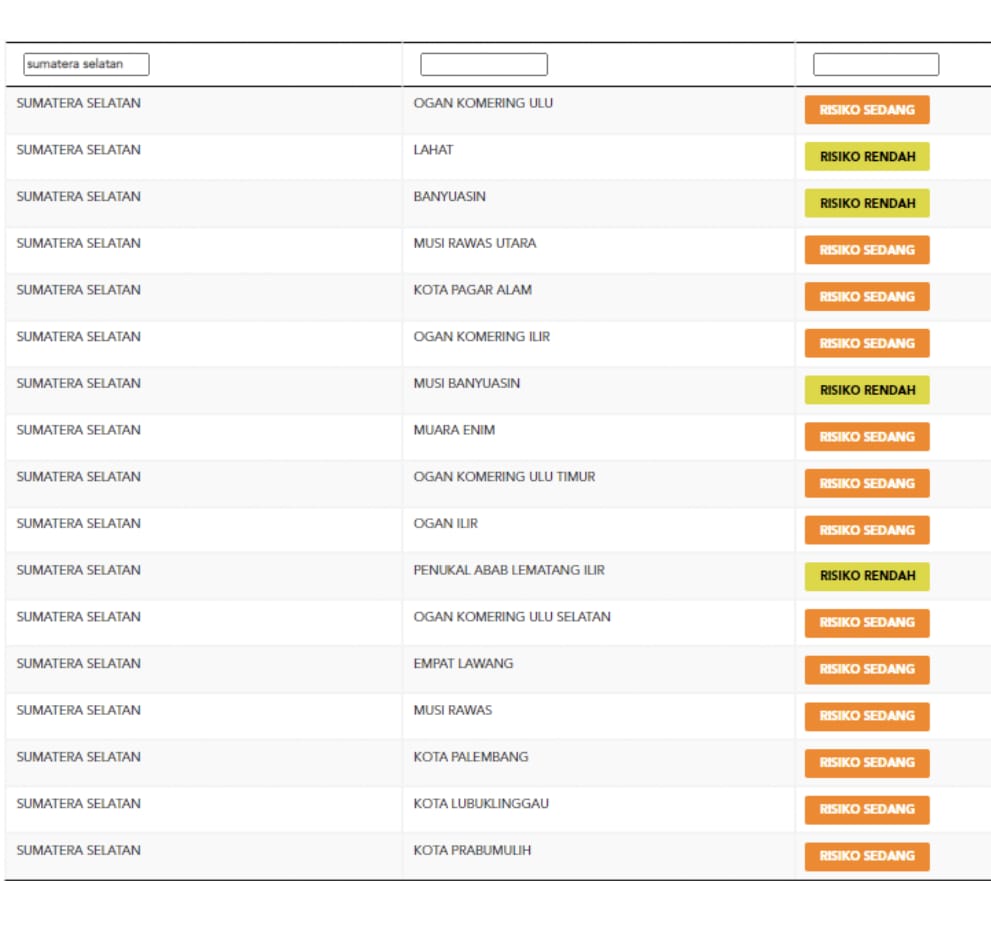Click the Ogan Komering Ulu Timur cell
Screen dimensions: 991x927
504,477
